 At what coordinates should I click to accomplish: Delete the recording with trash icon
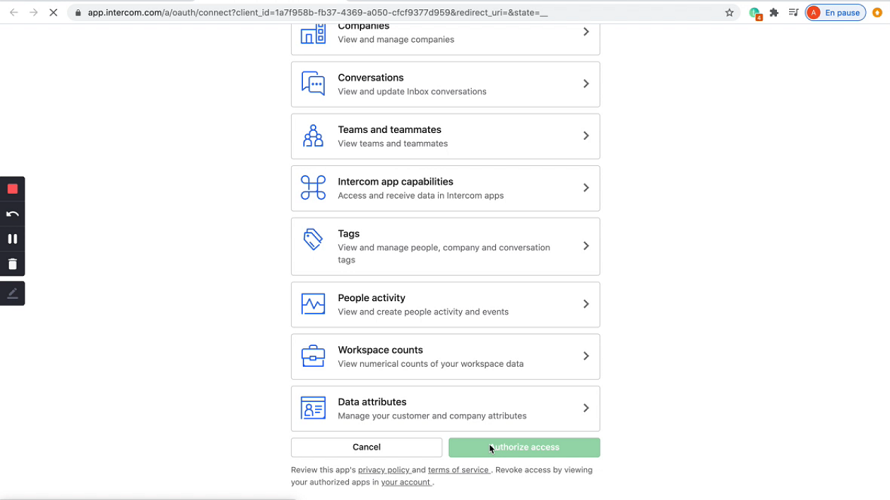[x=12, y=264]
